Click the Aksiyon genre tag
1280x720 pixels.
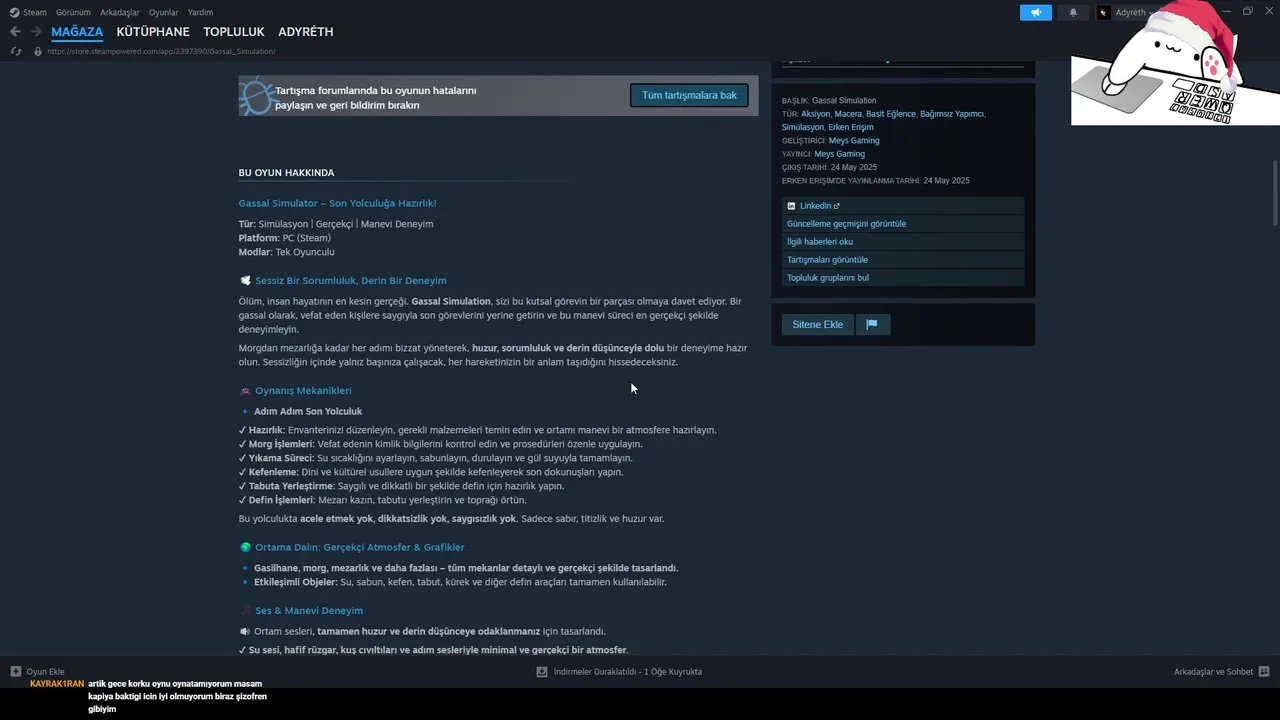(x=815, y=114)
